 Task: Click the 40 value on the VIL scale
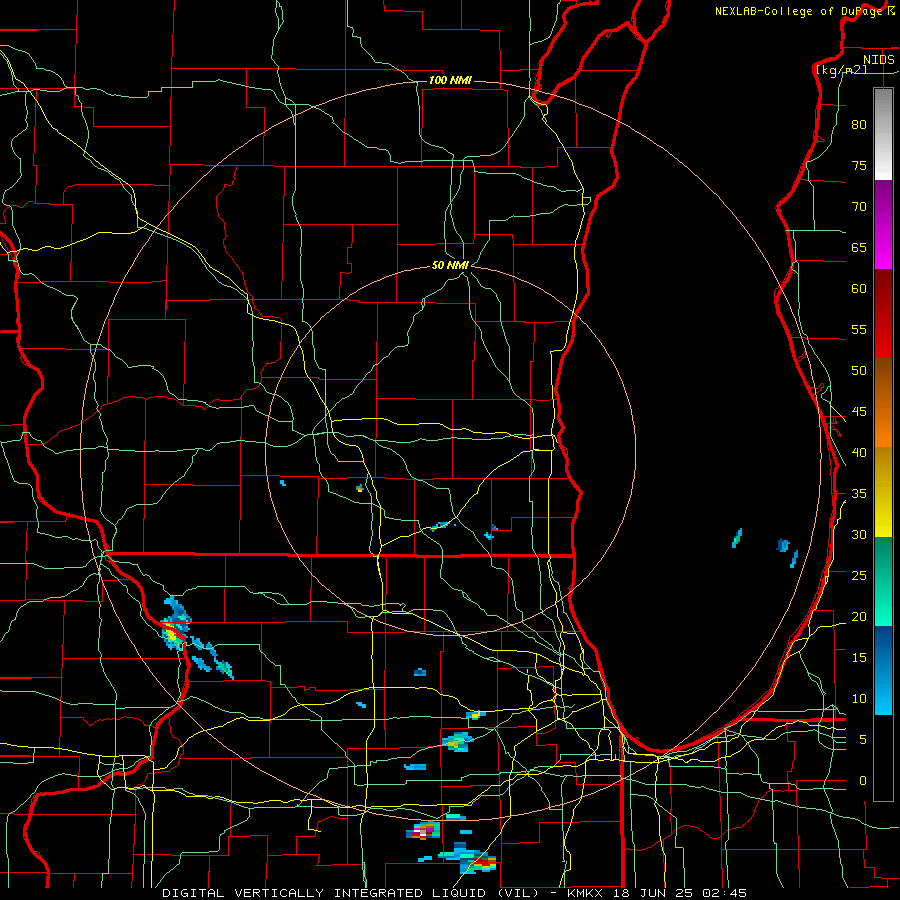coord(859,452)
